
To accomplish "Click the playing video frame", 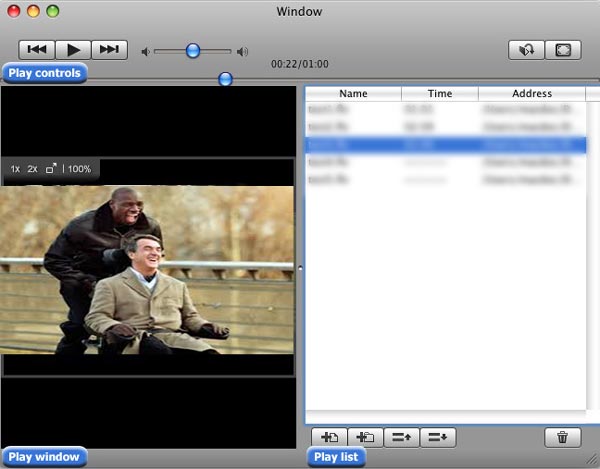I will coord(147,270).
